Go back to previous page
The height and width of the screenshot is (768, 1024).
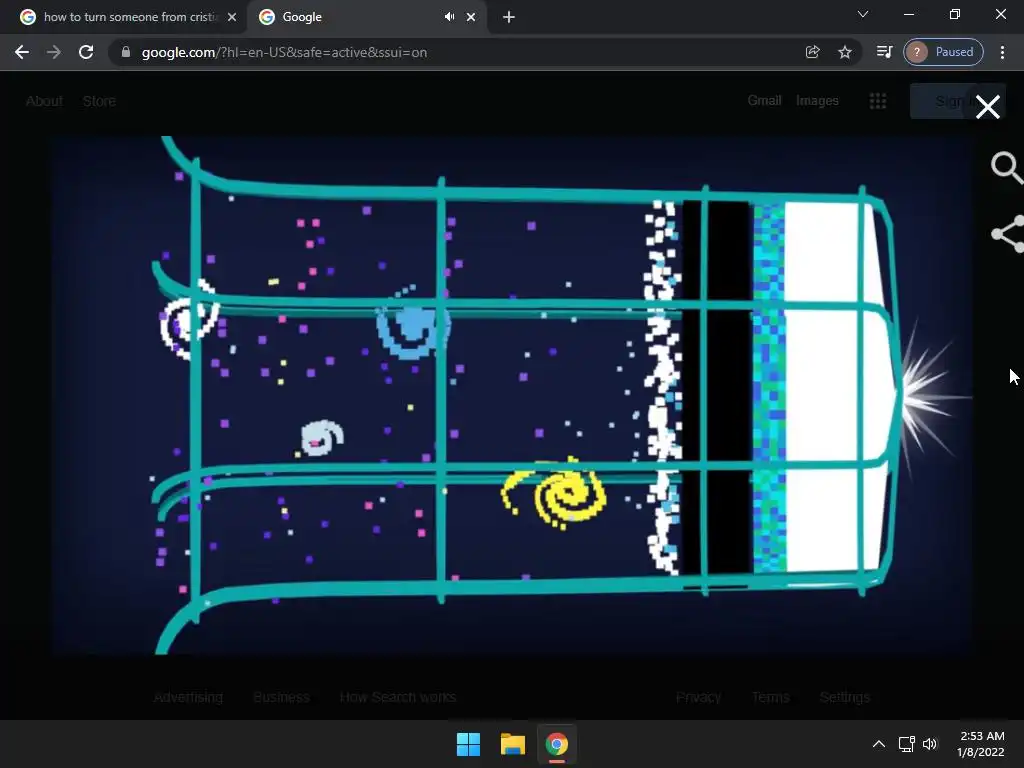click(22, 52)
